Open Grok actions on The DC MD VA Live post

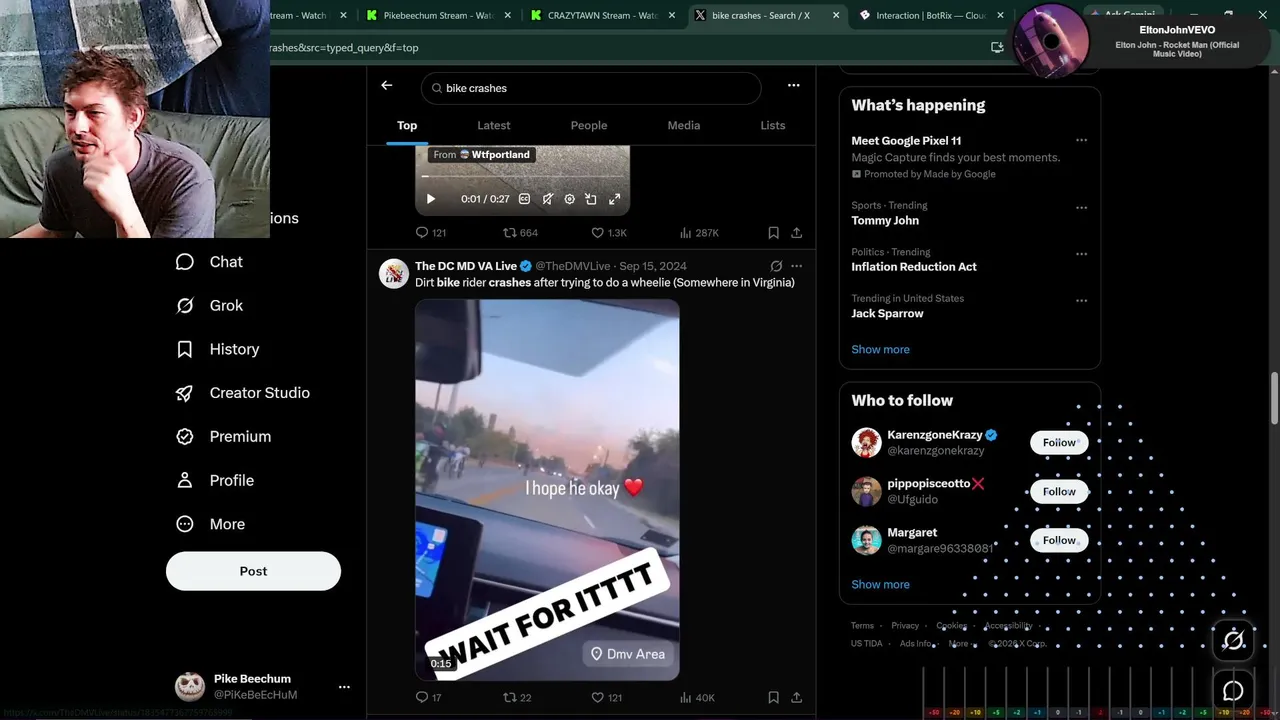click(776, 266)
